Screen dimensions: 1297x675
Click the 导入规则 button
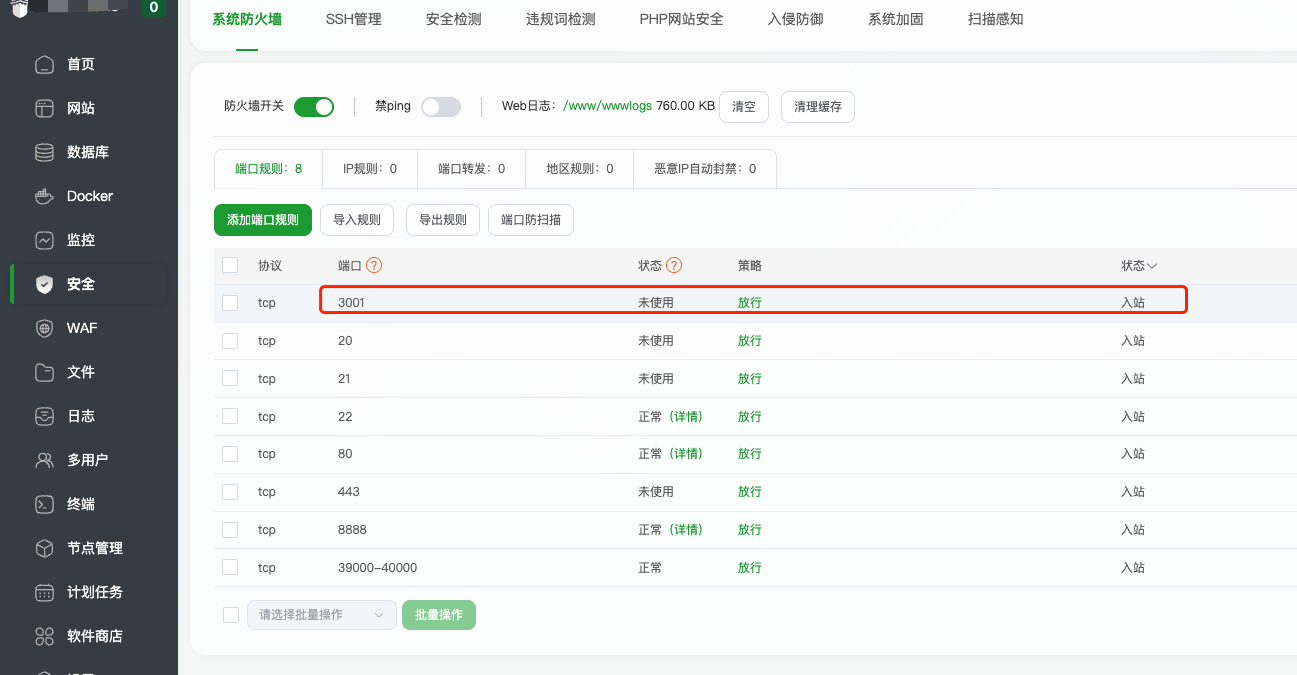[x=357, y=220]
